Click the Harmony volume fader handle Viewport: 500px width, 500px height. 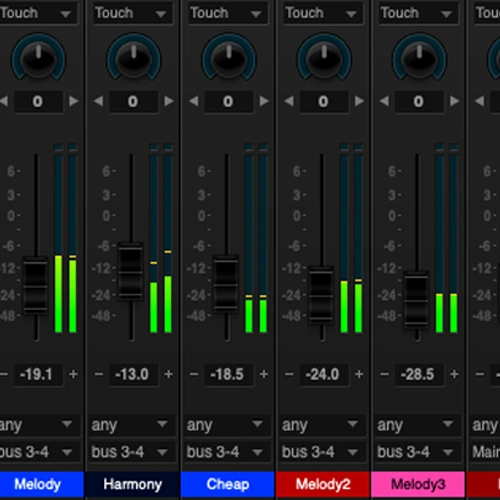click(131, 271)
